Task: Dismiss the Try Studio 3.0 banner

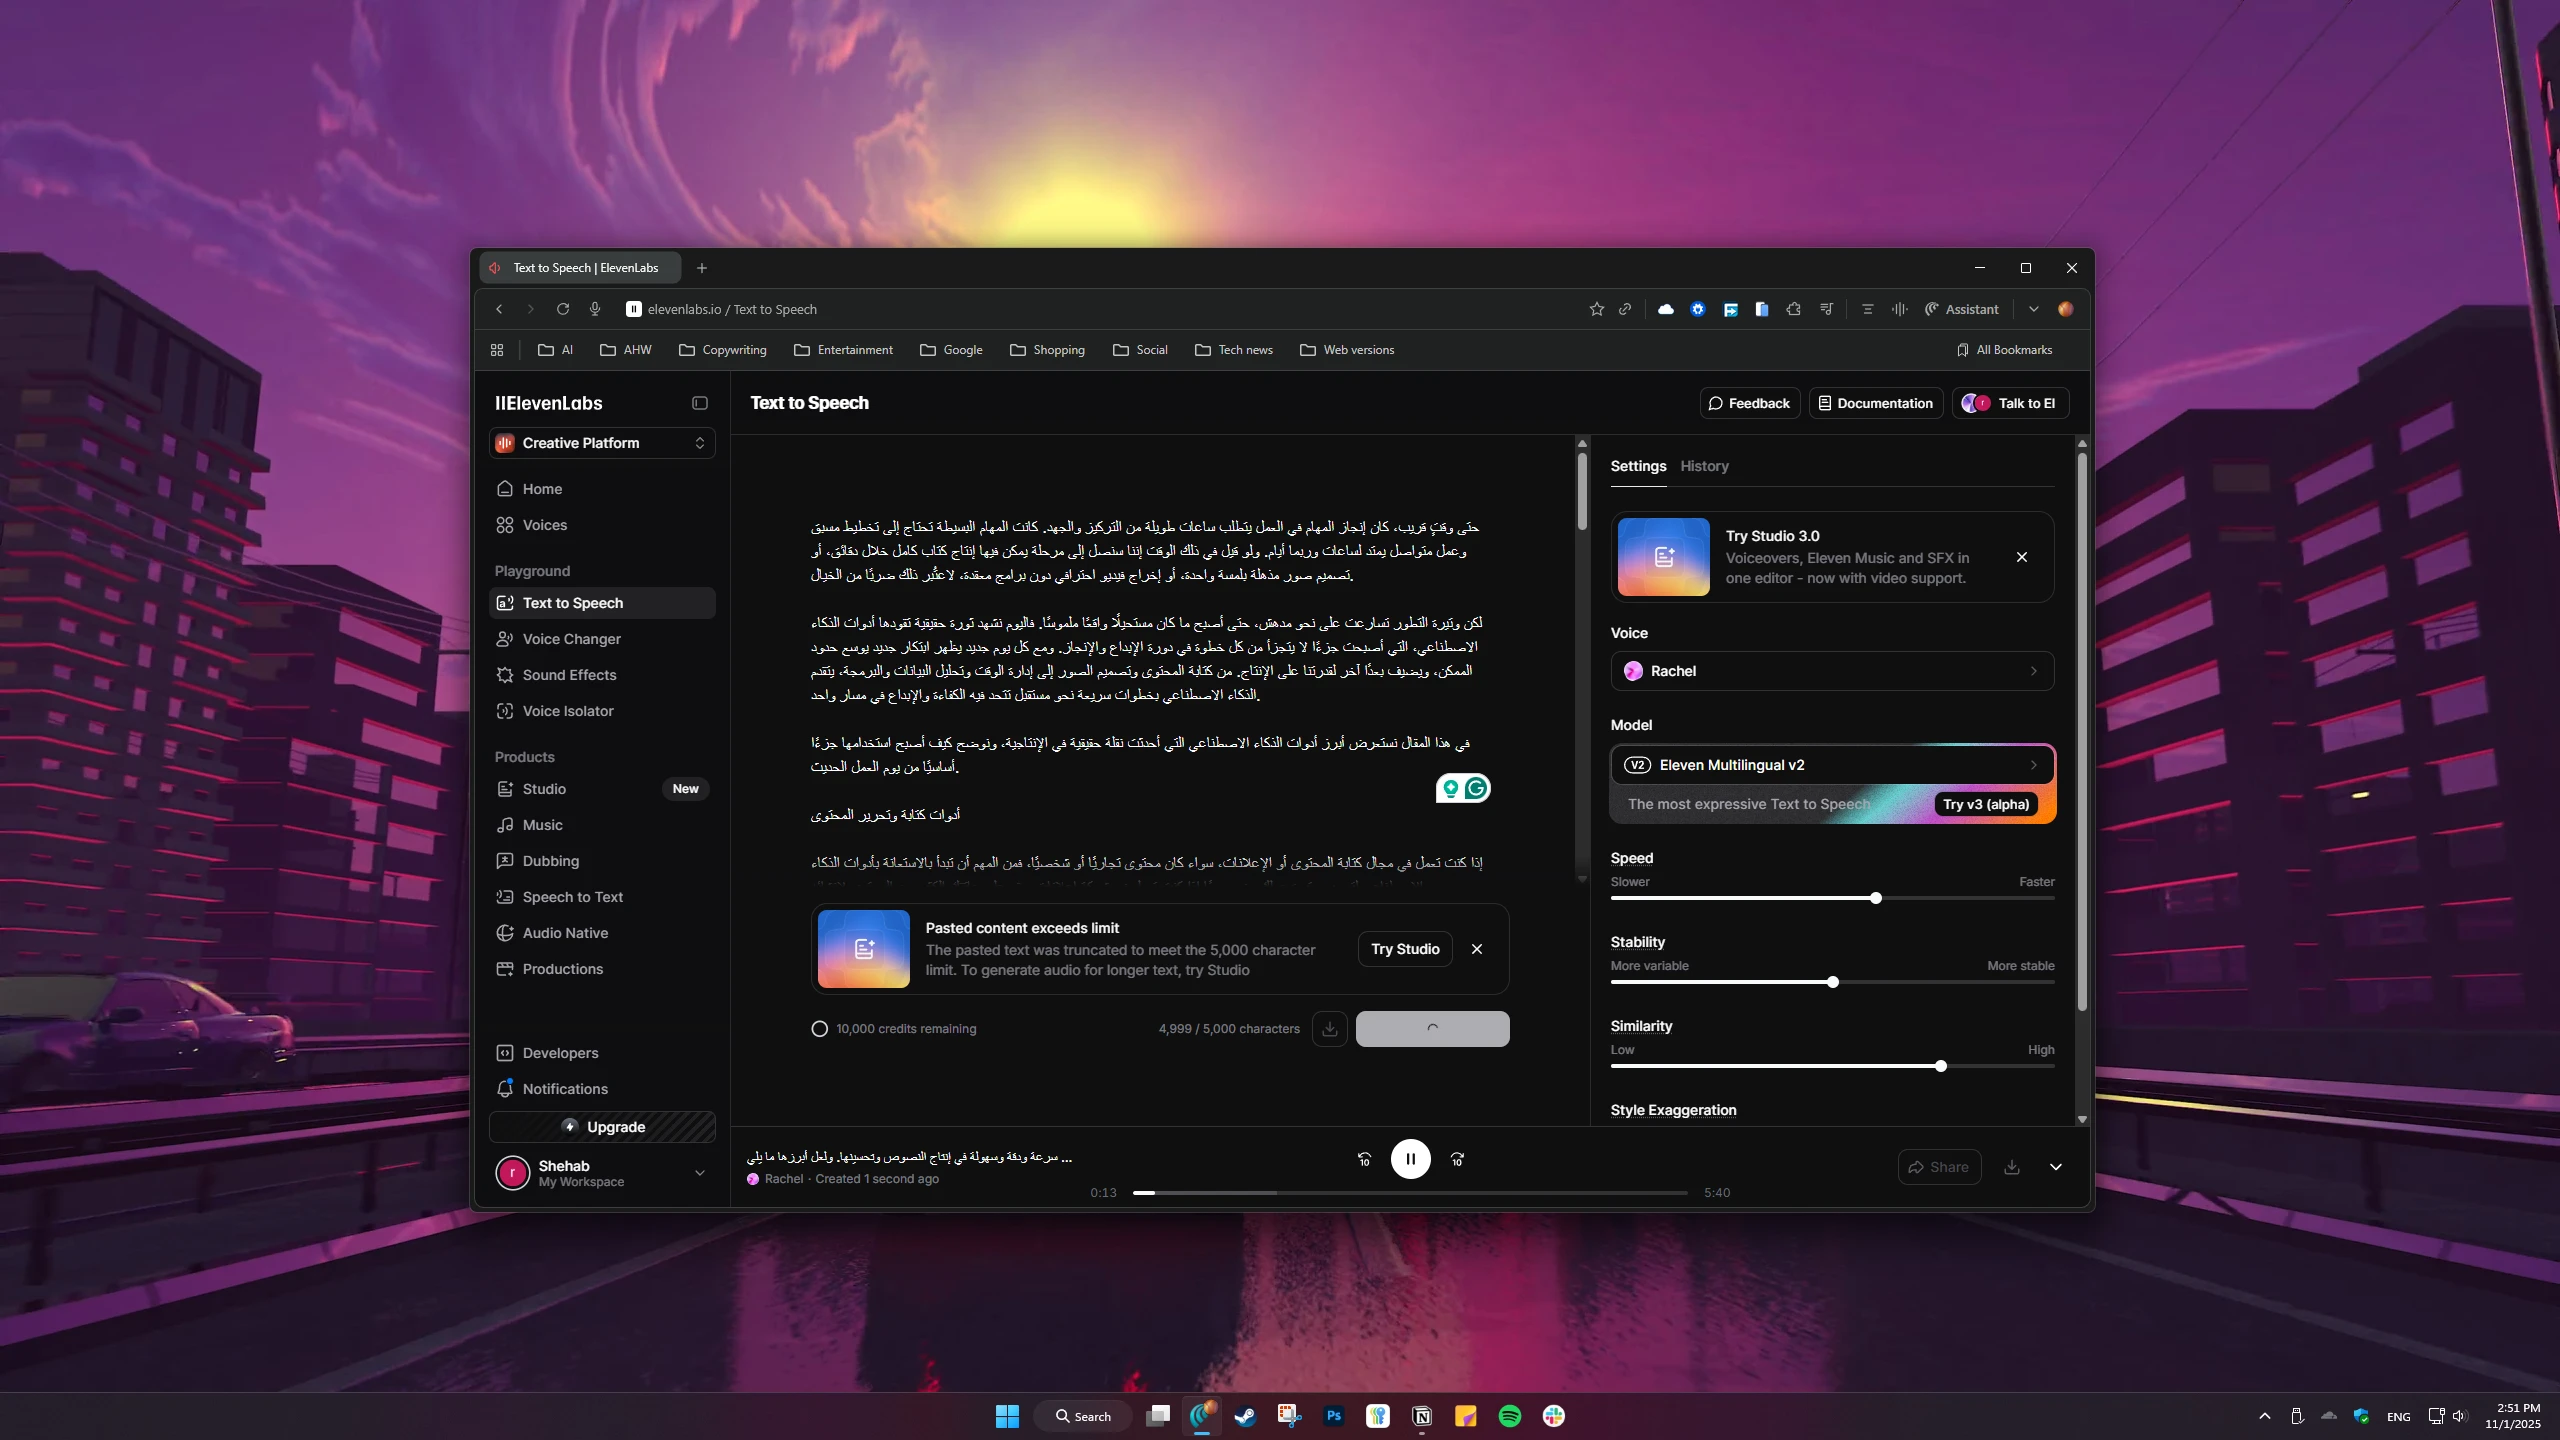Action: 2022,557
